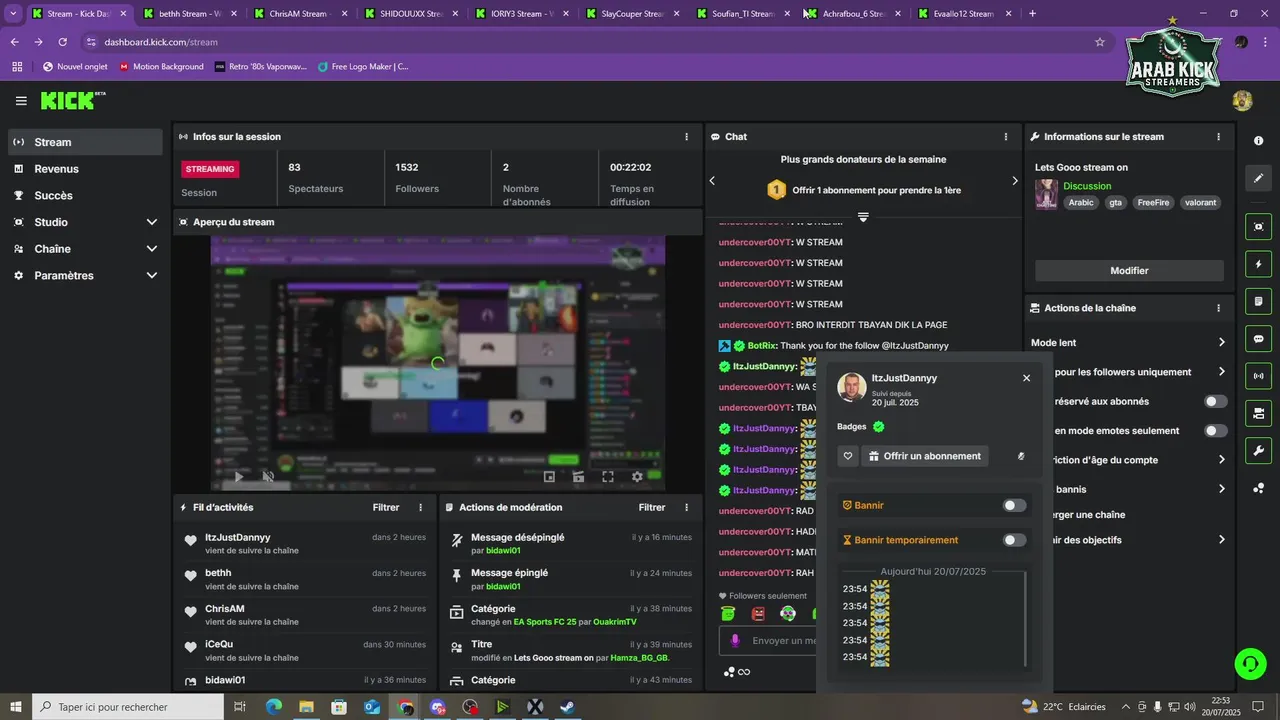The width and height of the screenshot is (1280, 720).
Task: Open picture-in-picture on stream preview
Action: [549, 477]
